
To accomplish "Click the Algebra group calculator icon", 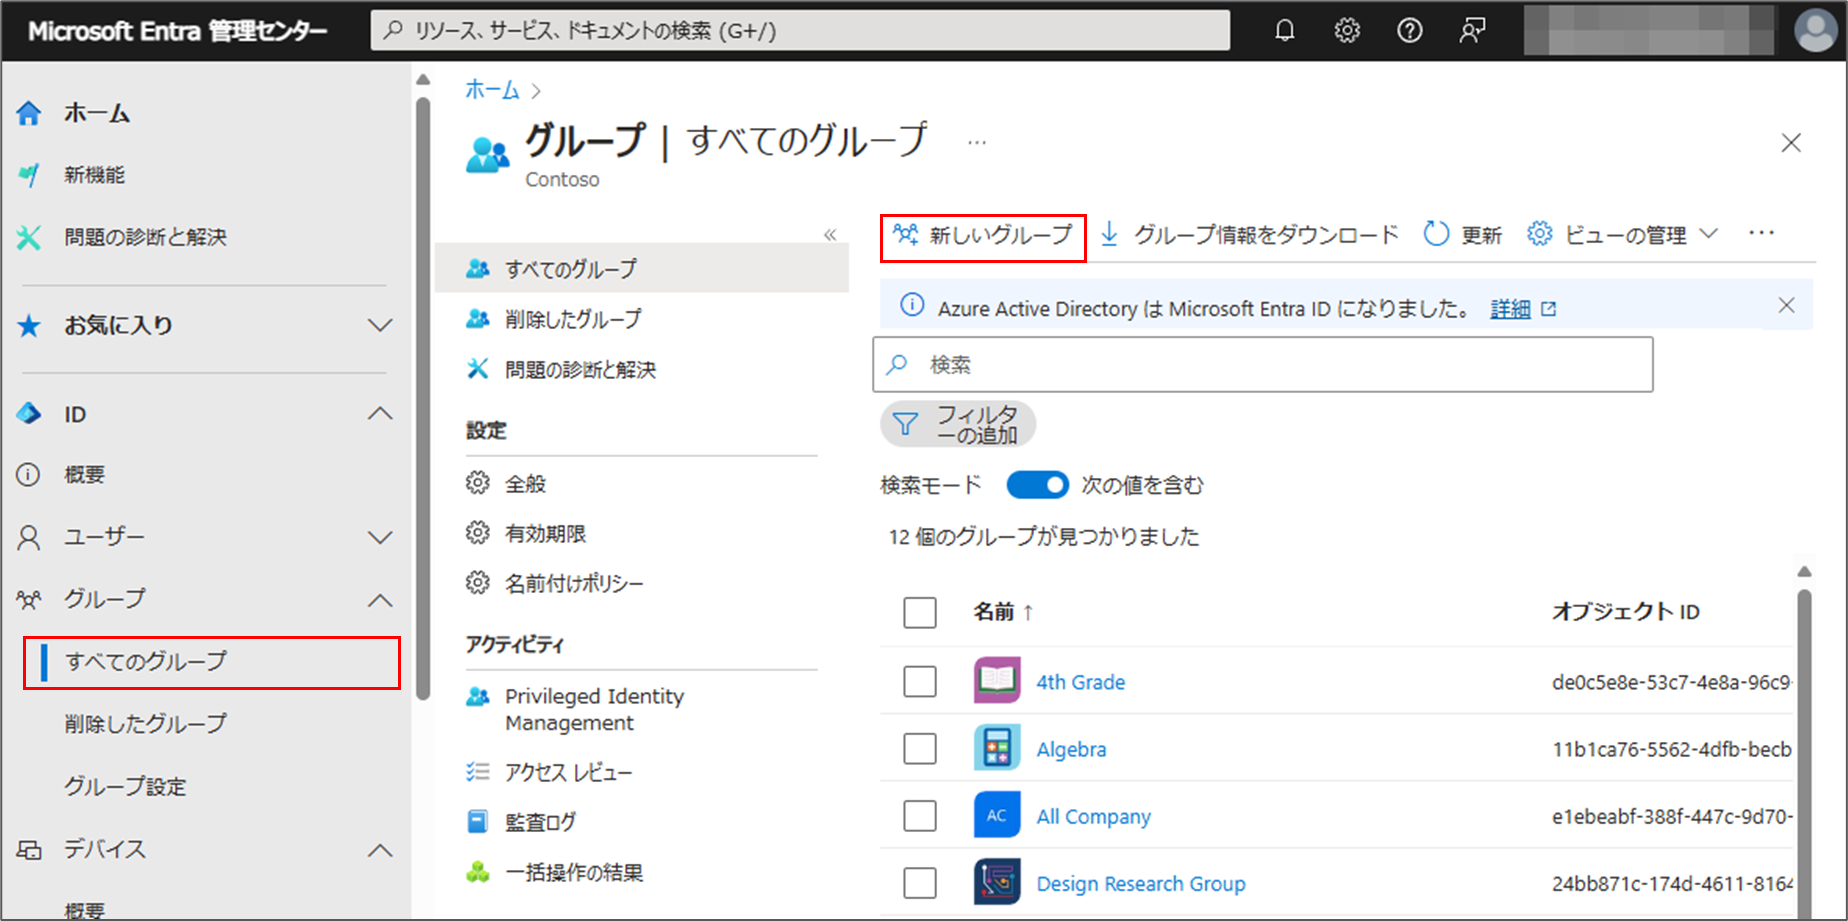I will [x=997, y=748].
